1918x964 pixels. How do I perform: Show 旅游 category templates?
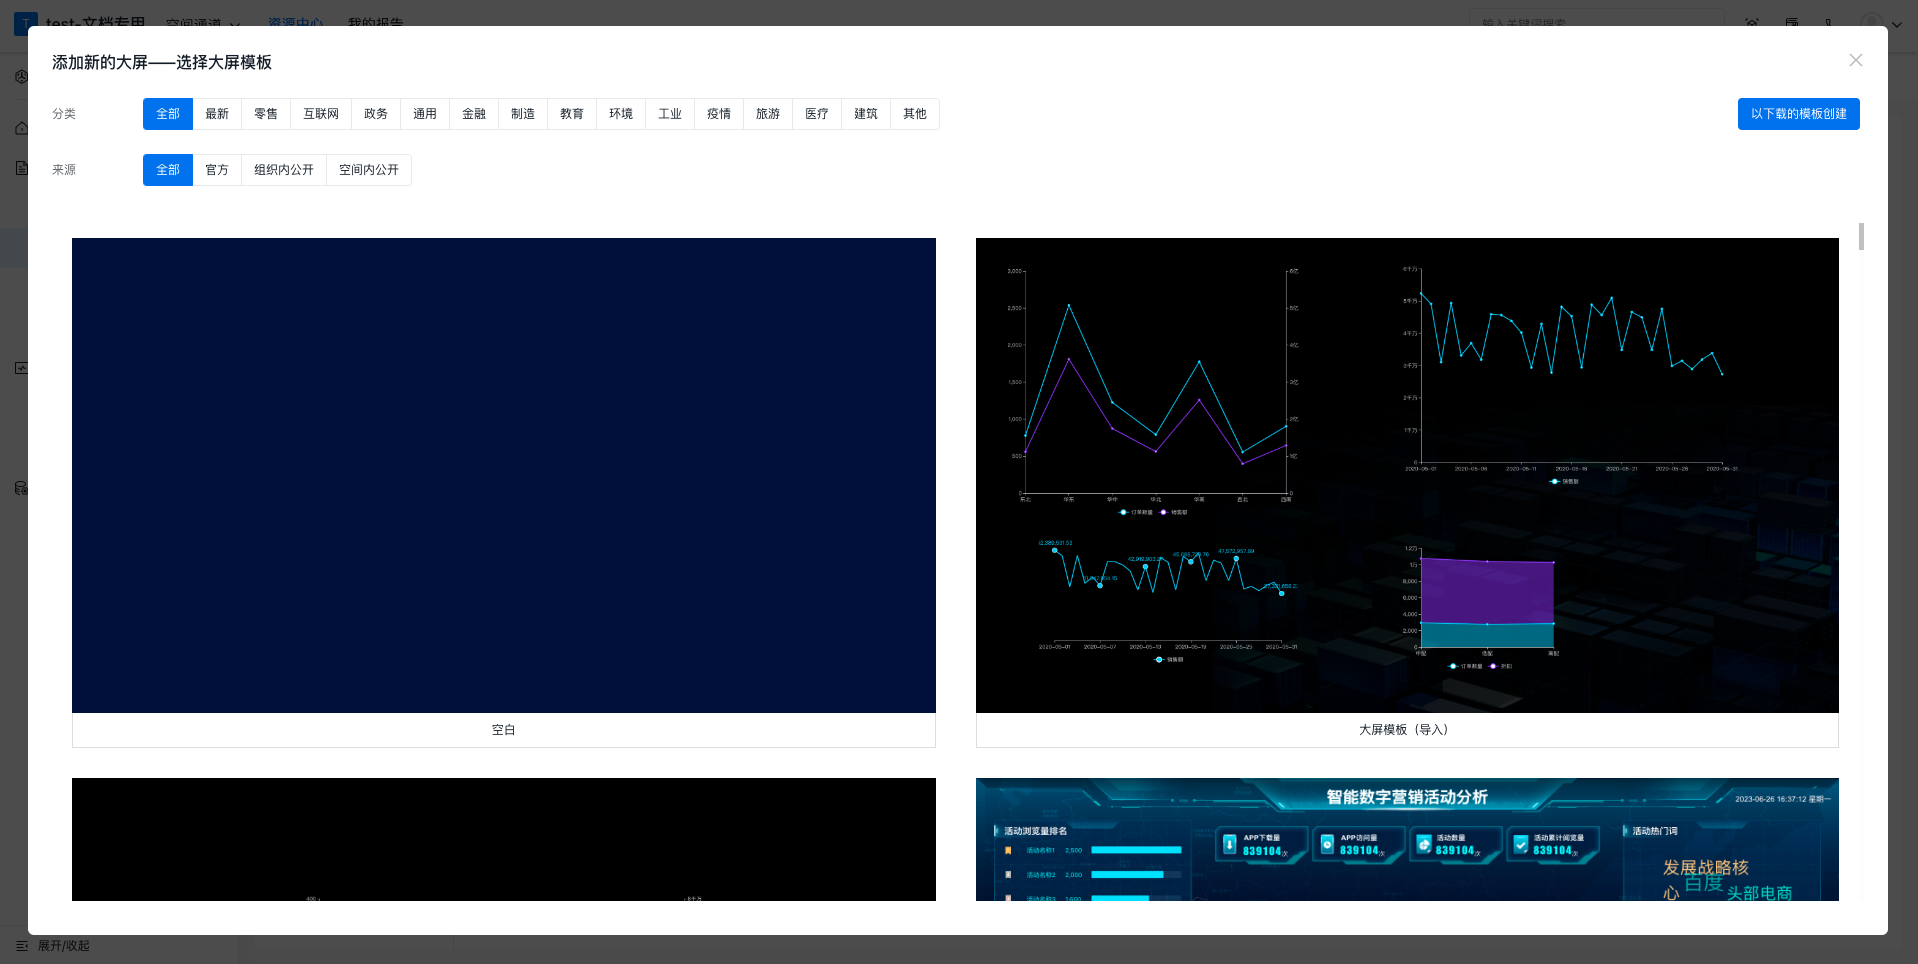[x=768, y=114]
